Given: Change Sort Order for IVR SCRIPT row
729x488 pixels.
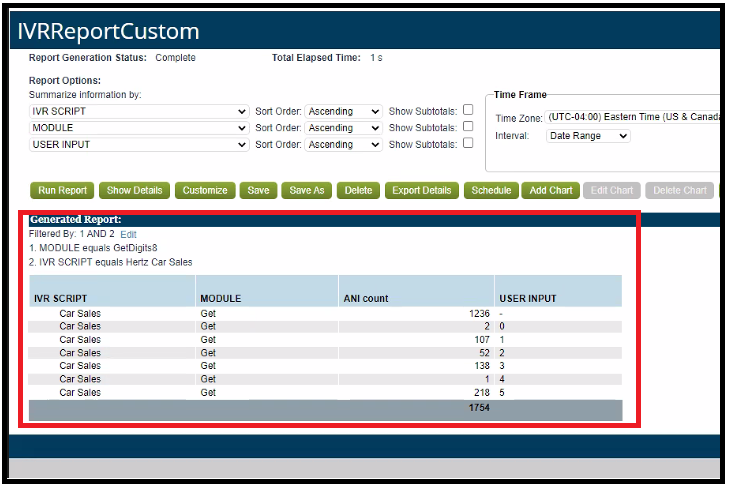Looking at the screenshot, I should [x=344, y=112].
